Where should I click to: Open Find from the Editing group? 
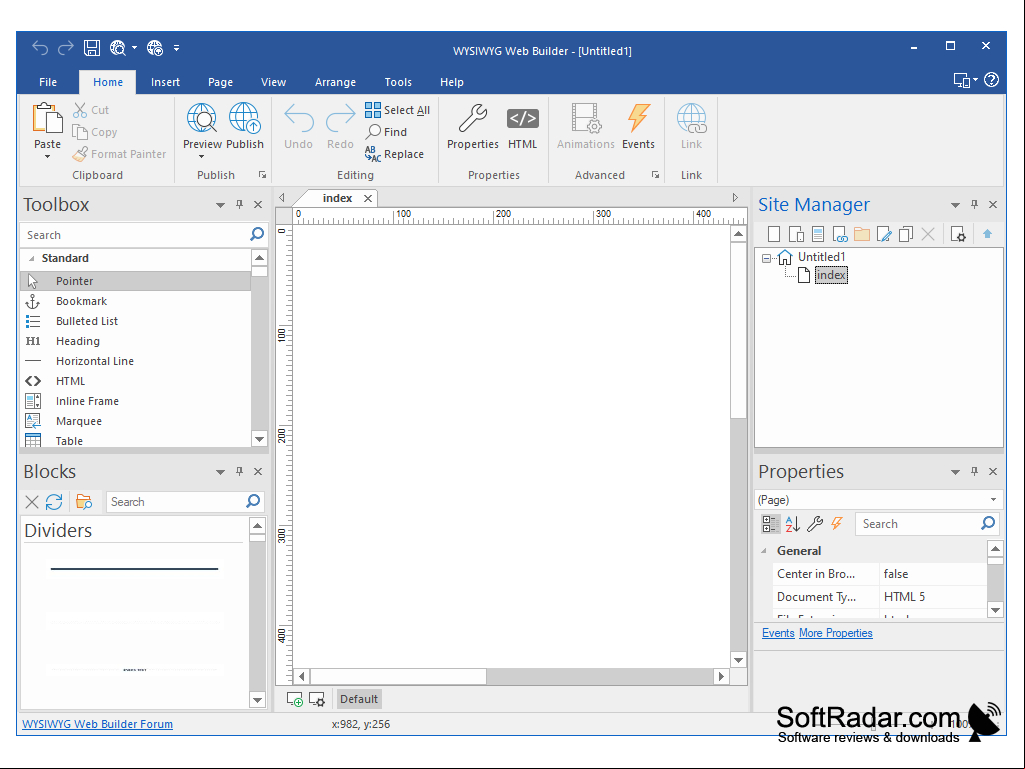coord(386,132)
